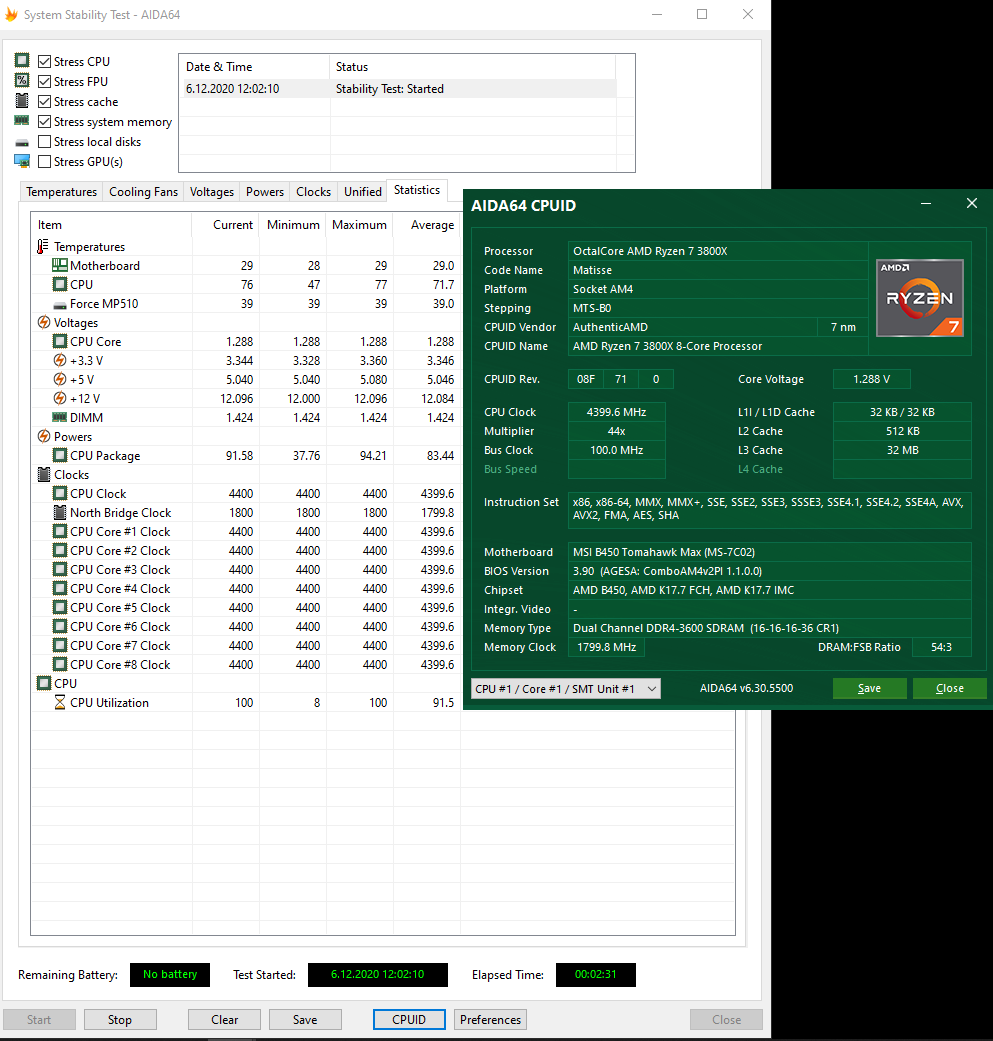Click the CPU chip icon beside Stress CPU
Screen dimensions: 993x1041
pos(22,60)
